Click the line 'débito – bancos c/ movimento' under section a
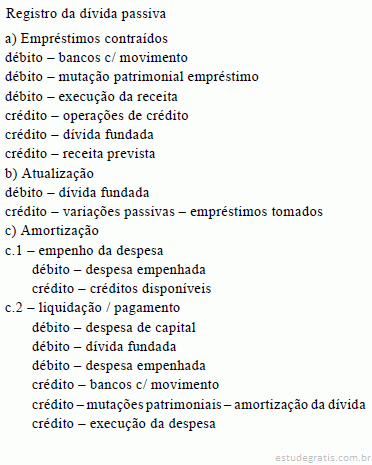Viewport: 372px width, 465px height. 96,58
